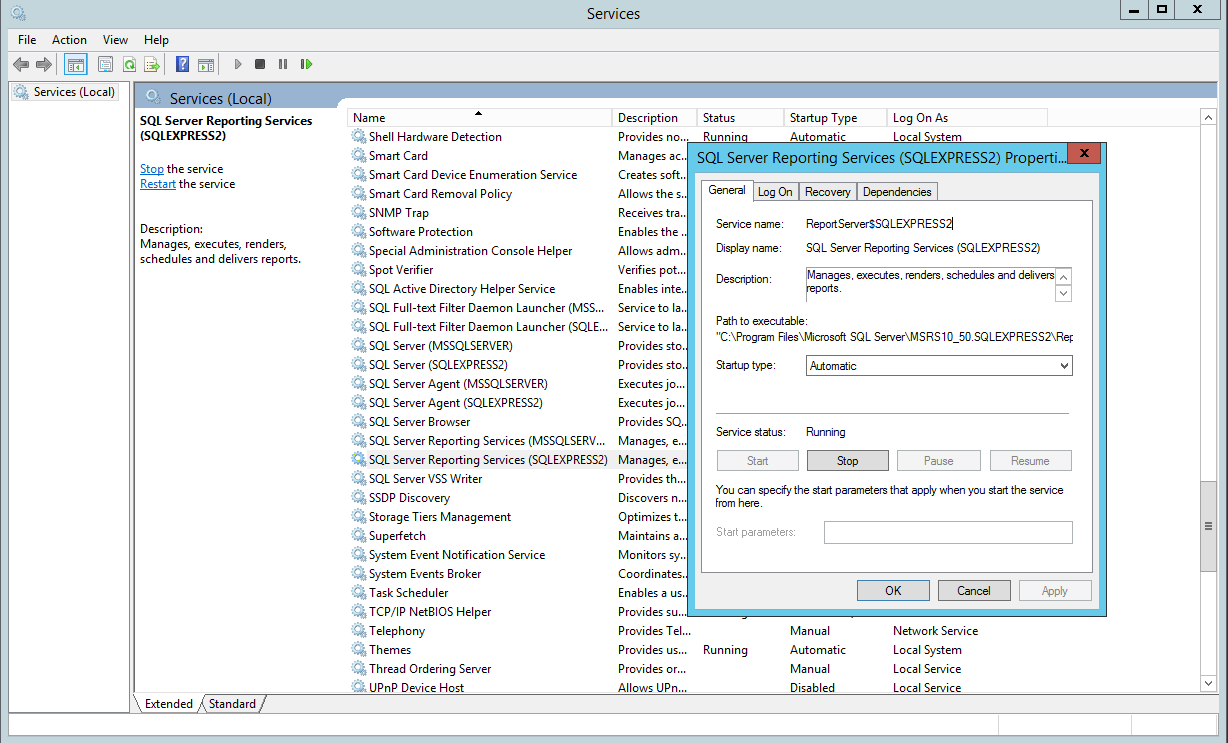The image size is (1228, 743).
Task: Open Help via the blue question mark icon
Action: pos(182,64)
